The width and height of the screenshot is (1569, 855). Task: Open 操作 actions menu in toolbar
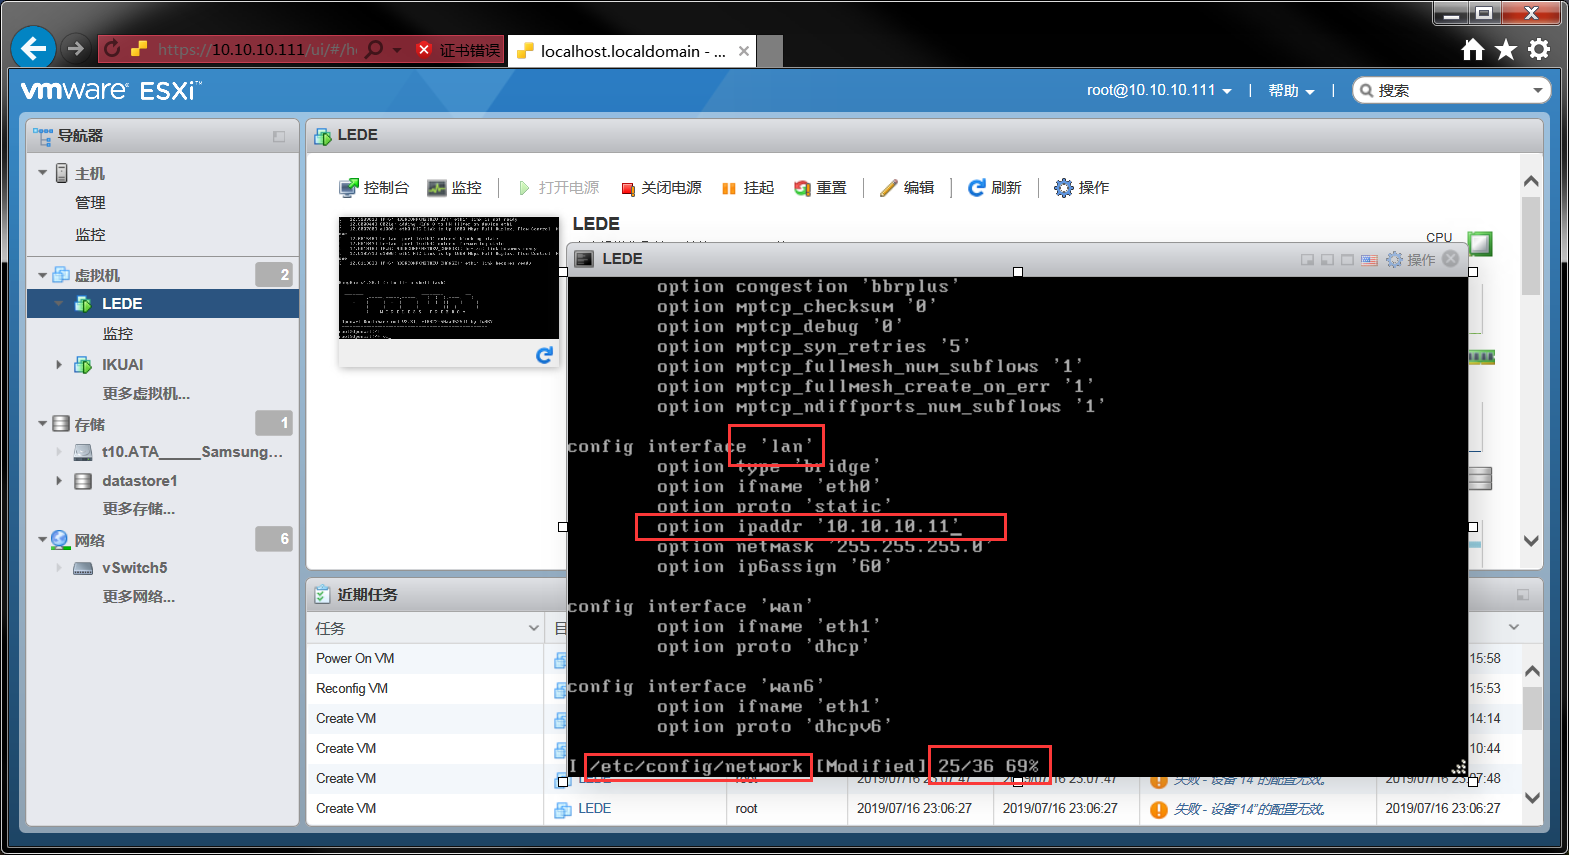coord(1081,188)
